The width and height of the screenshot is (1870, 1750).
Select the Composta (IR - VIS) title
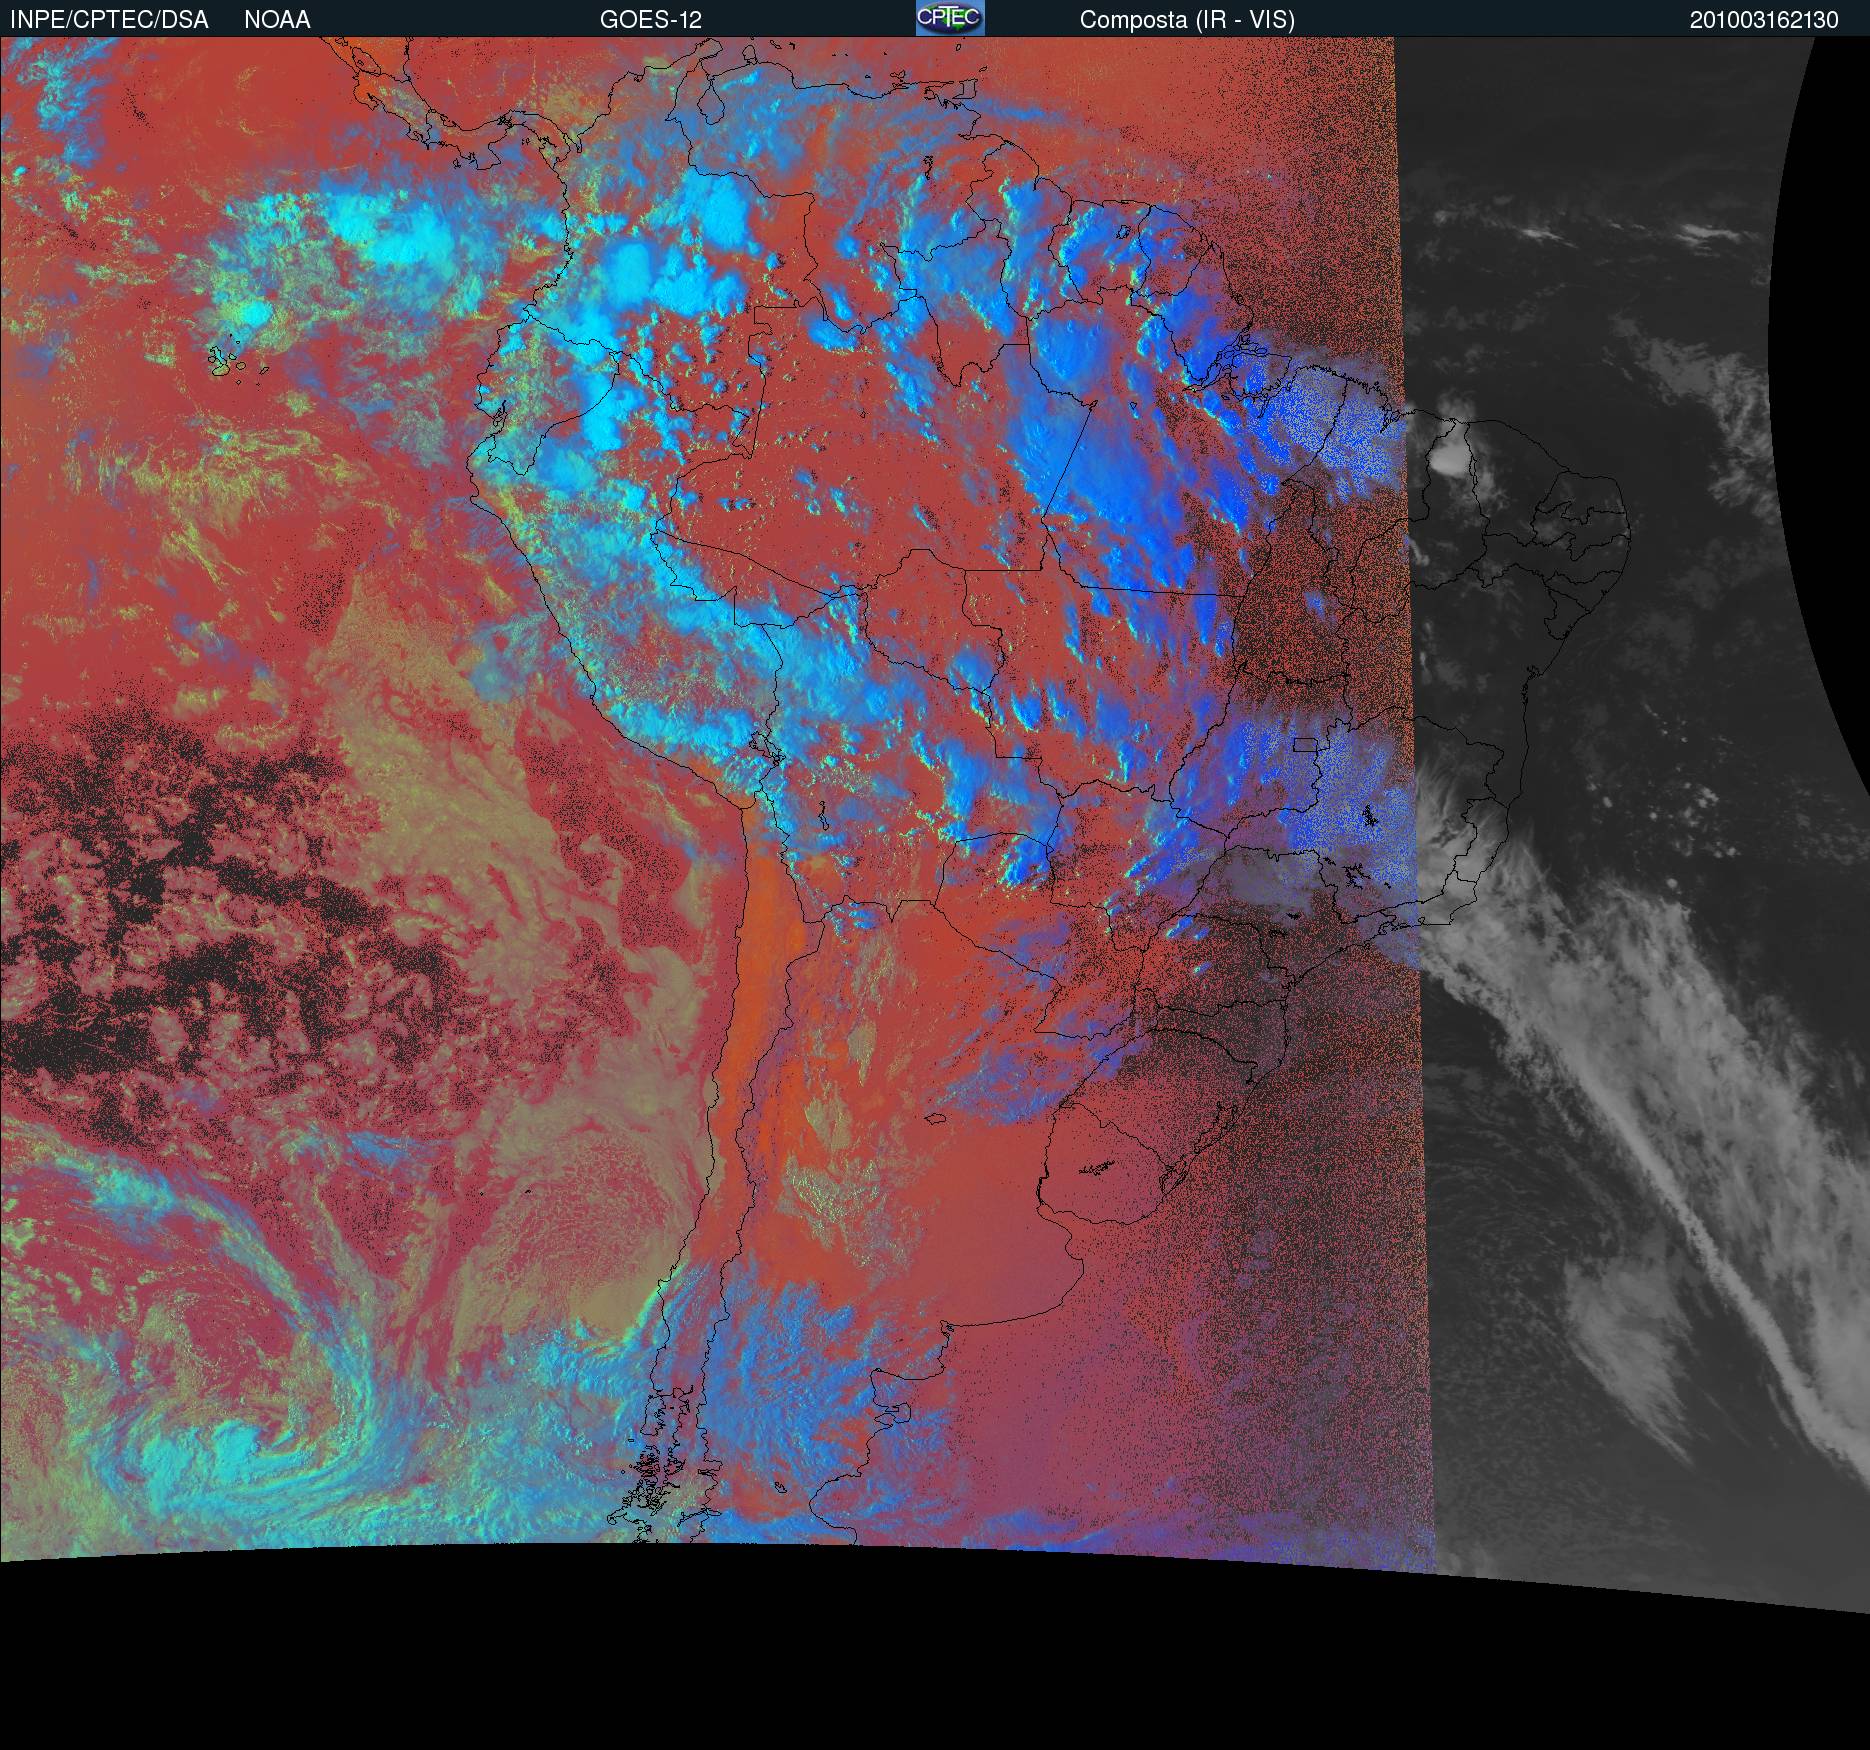(x=1187, y=20)
